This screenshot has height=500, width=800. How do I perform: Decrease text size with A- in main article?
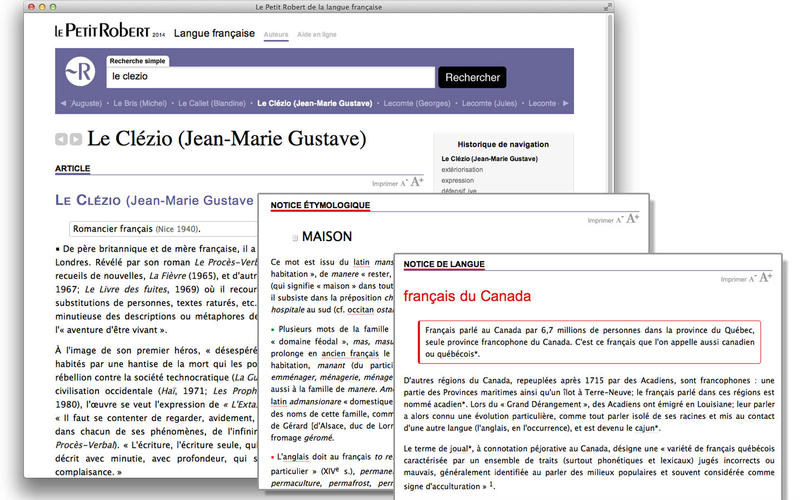404,183
